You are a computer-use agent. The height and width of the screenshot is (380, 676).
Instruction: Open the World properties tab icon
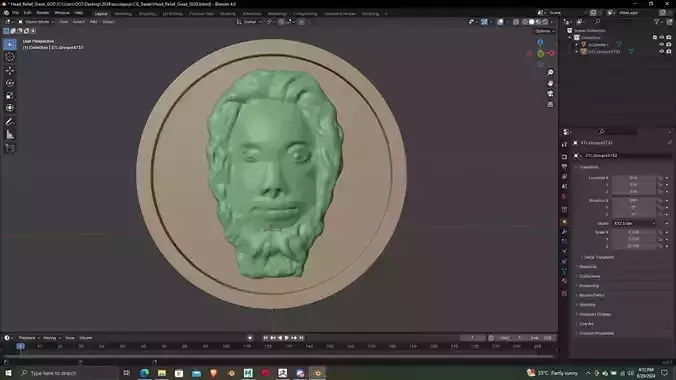pyautogui.click(x=564, y=196)
